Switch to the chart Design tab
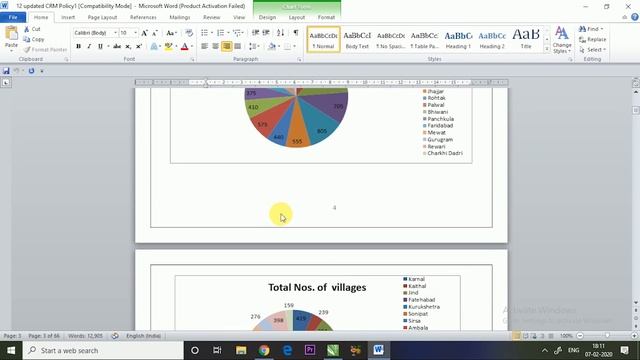 (x=267, y=17)
